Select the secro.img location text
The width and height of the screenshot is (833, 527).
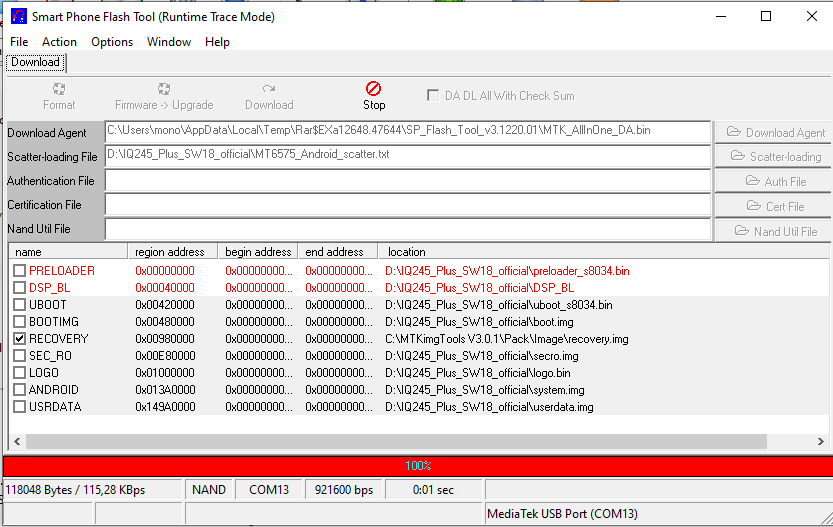(482, 356)
